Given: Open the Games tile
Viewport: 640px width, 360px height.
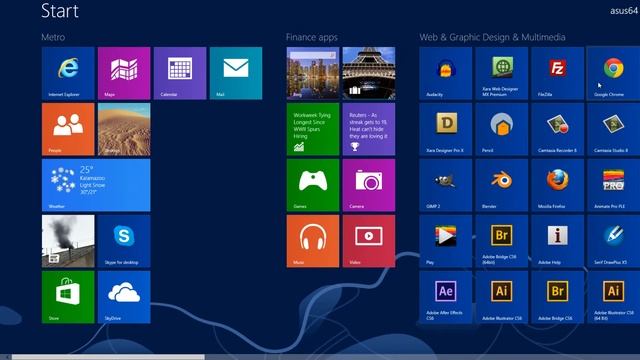Looking at the screenshot, I should (x=313, y=185).
